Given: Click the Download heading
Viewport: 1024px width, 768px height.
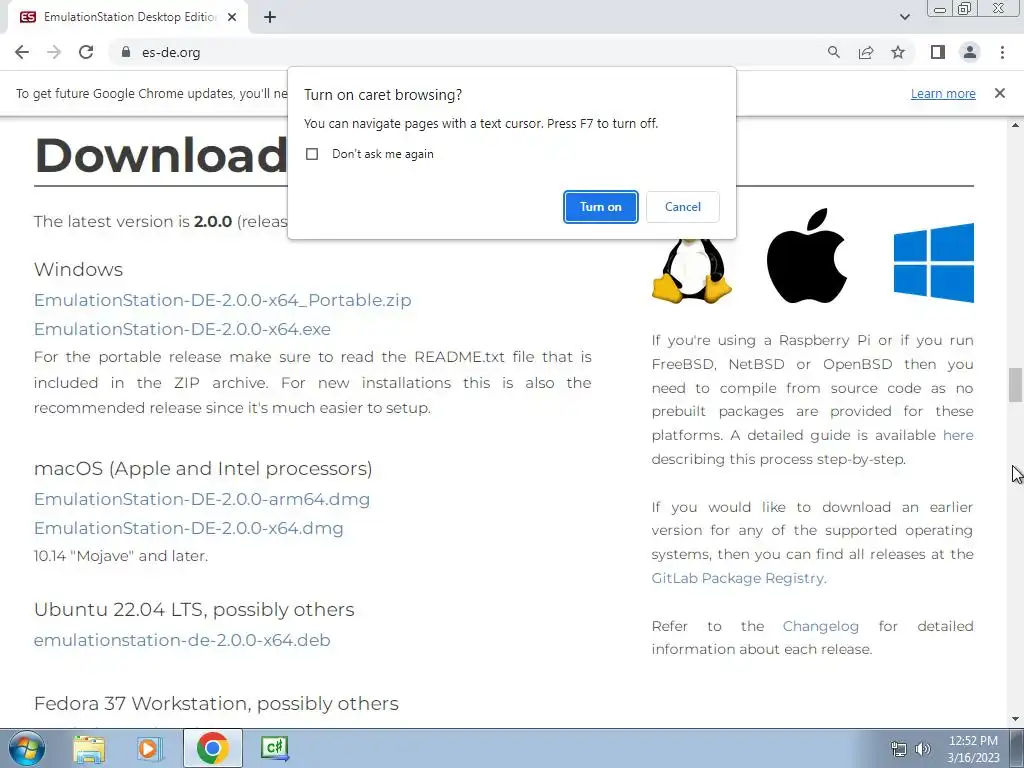Looking at the screenshot, I should [x=161, y=155].
